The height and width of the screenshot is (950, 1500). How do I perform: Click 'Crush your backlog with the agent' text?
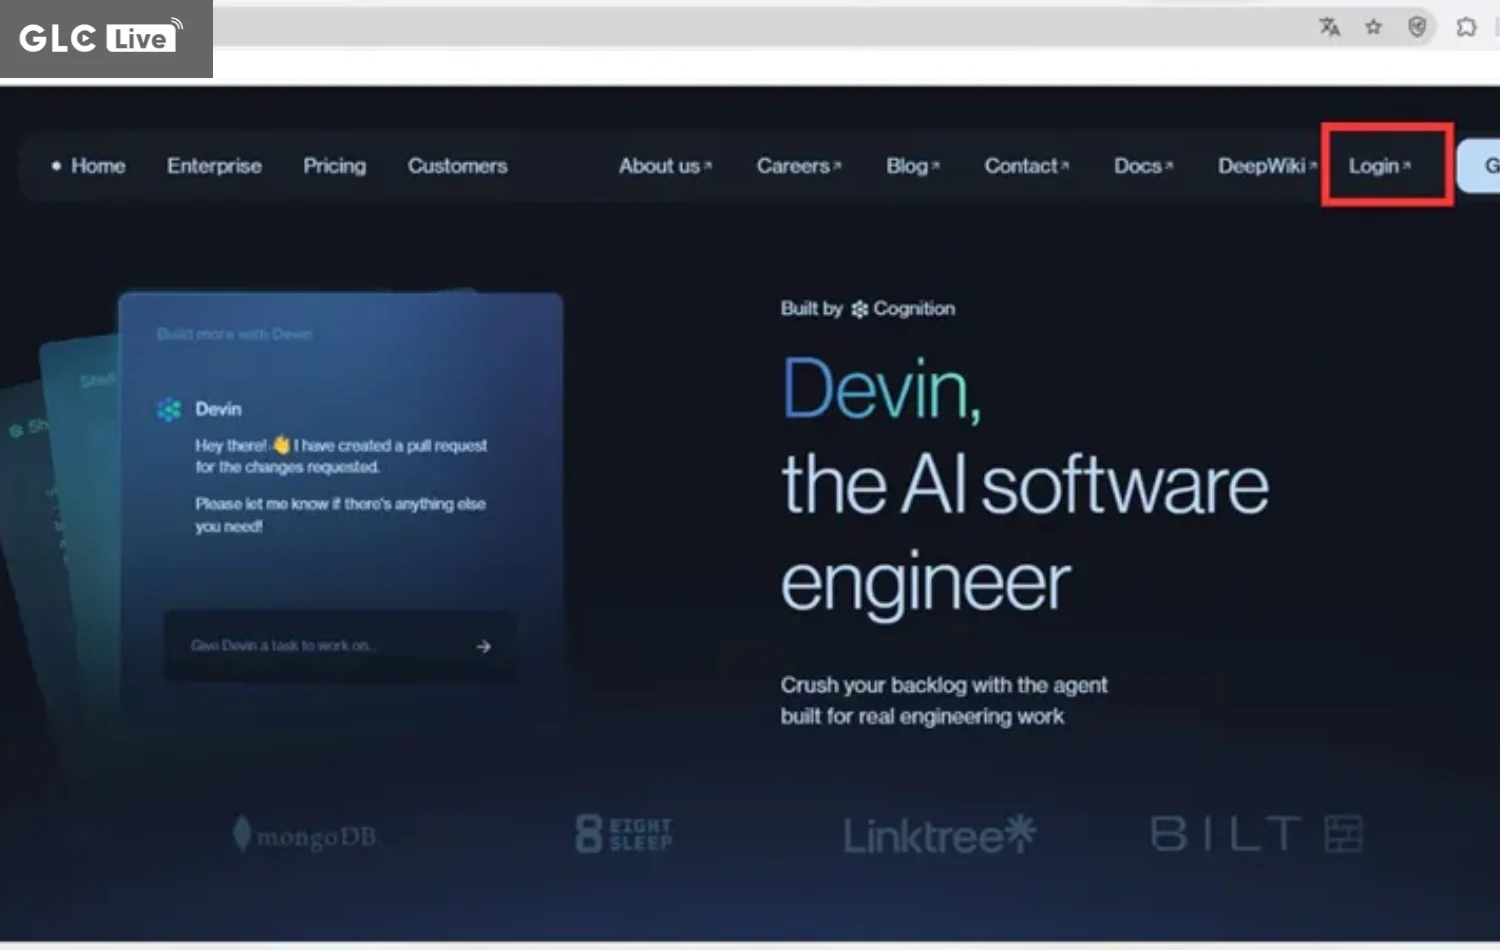[x=944, y=685]
